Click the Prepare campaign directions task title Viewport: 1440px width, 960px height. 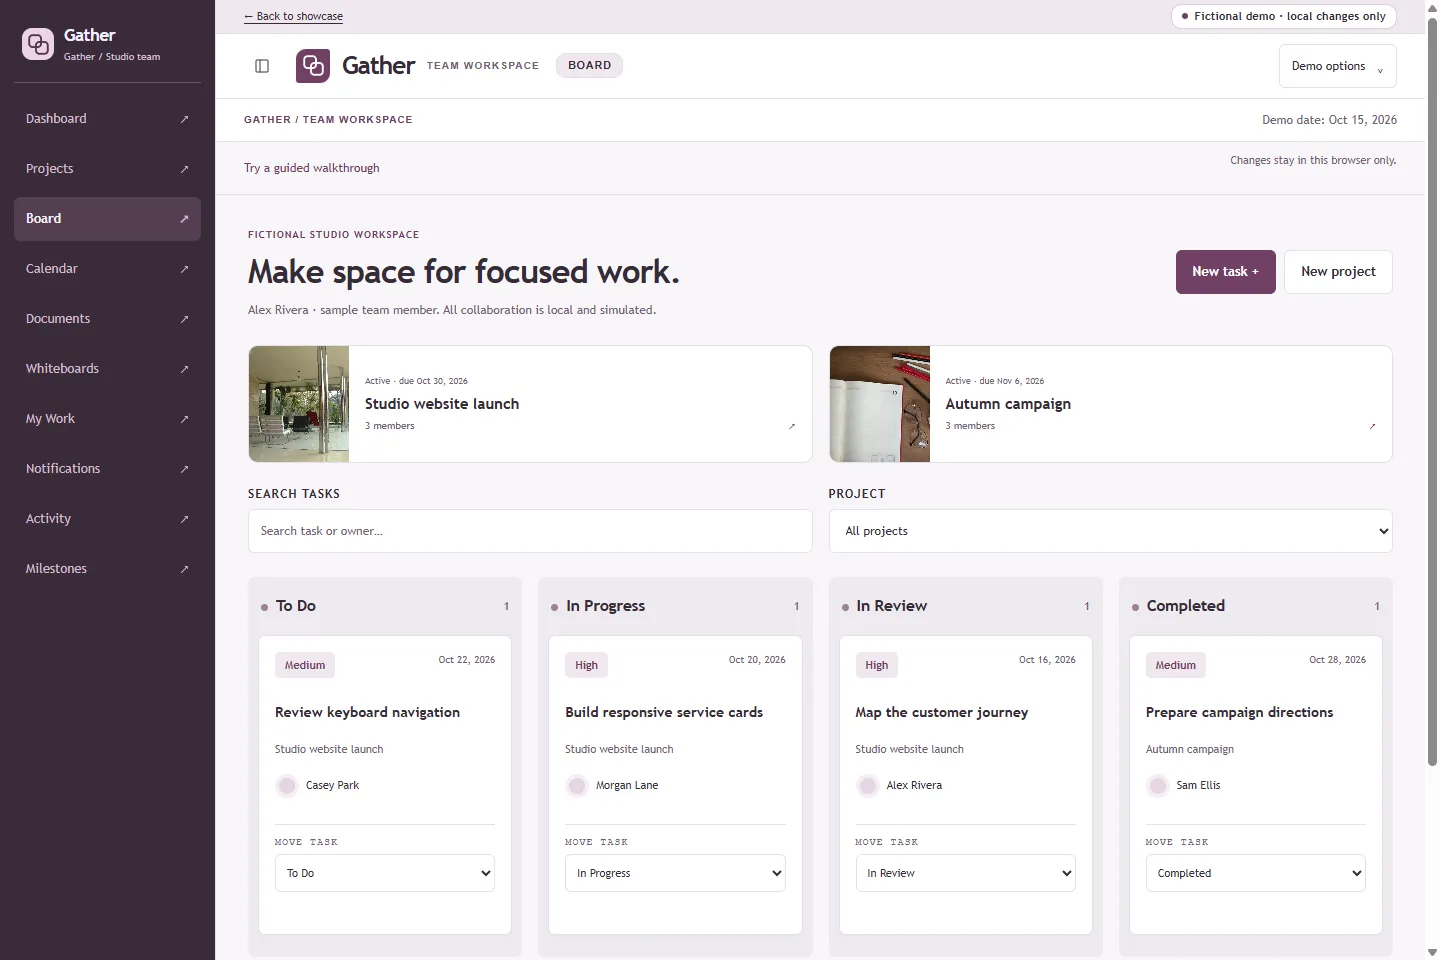[x=1240, y=713]
